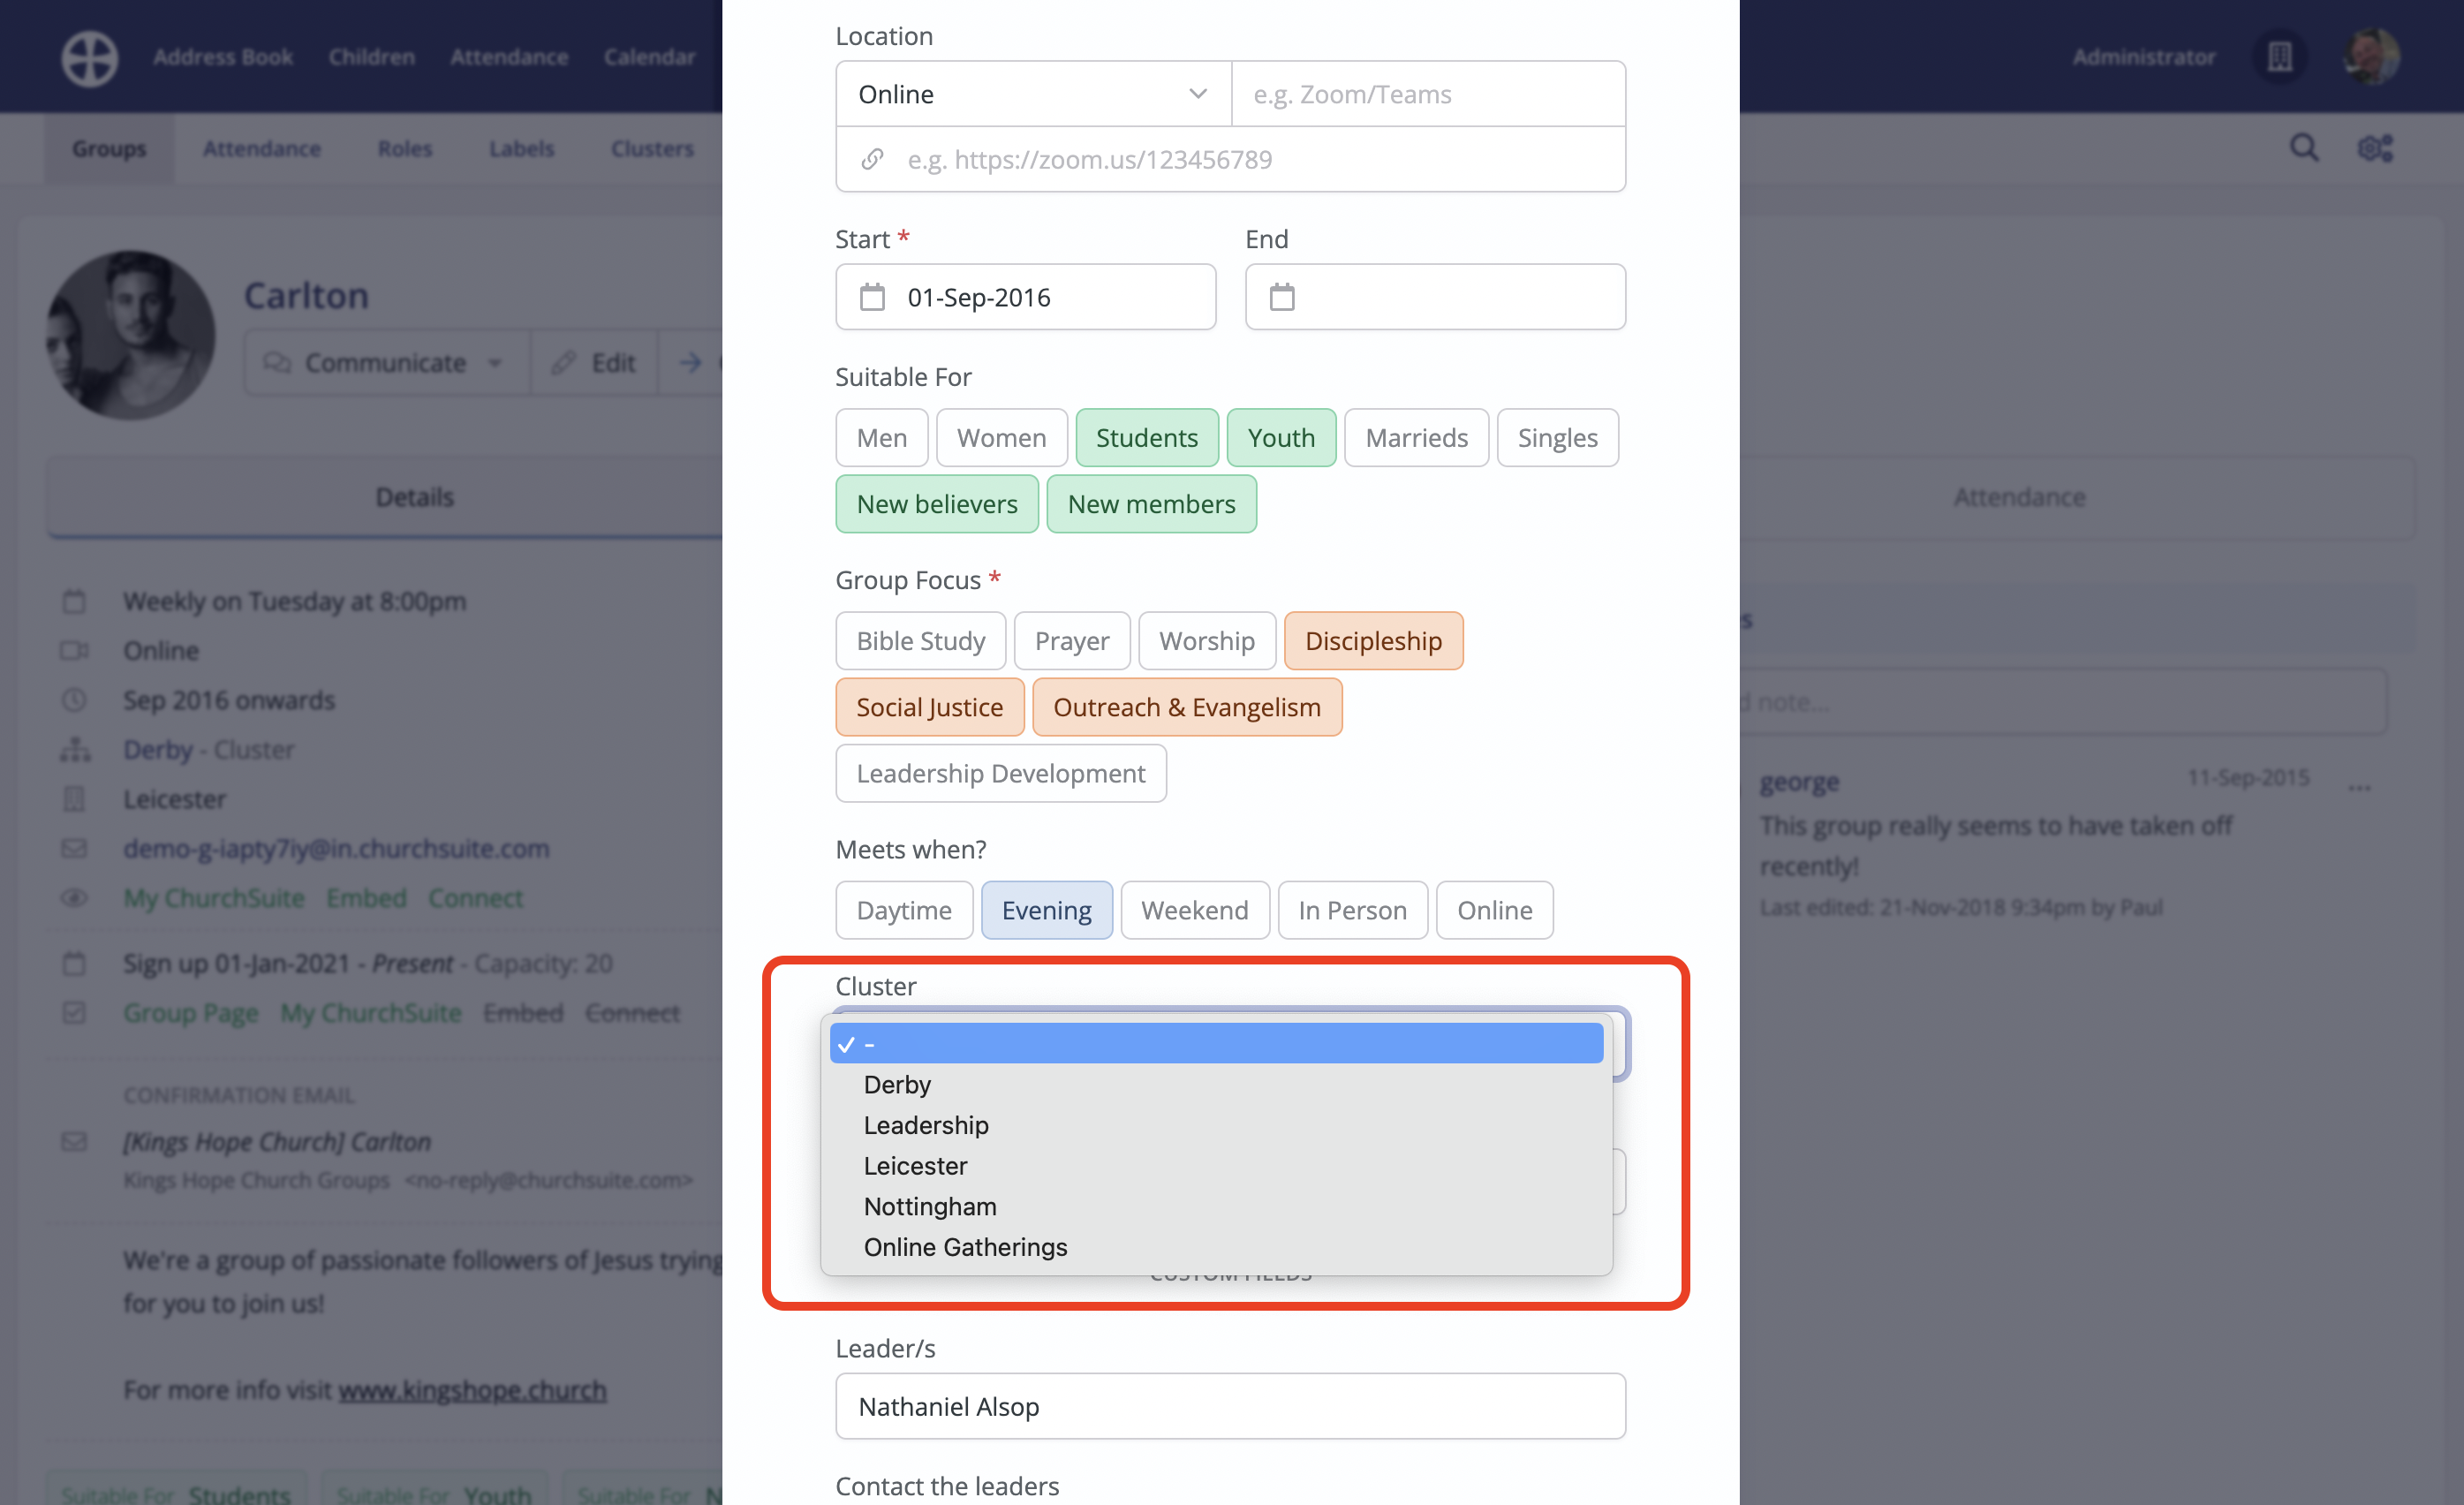Choose Online Gatherings cluster option
This screenshot has height=1505, width=2464.
[x=965, y=1247]
